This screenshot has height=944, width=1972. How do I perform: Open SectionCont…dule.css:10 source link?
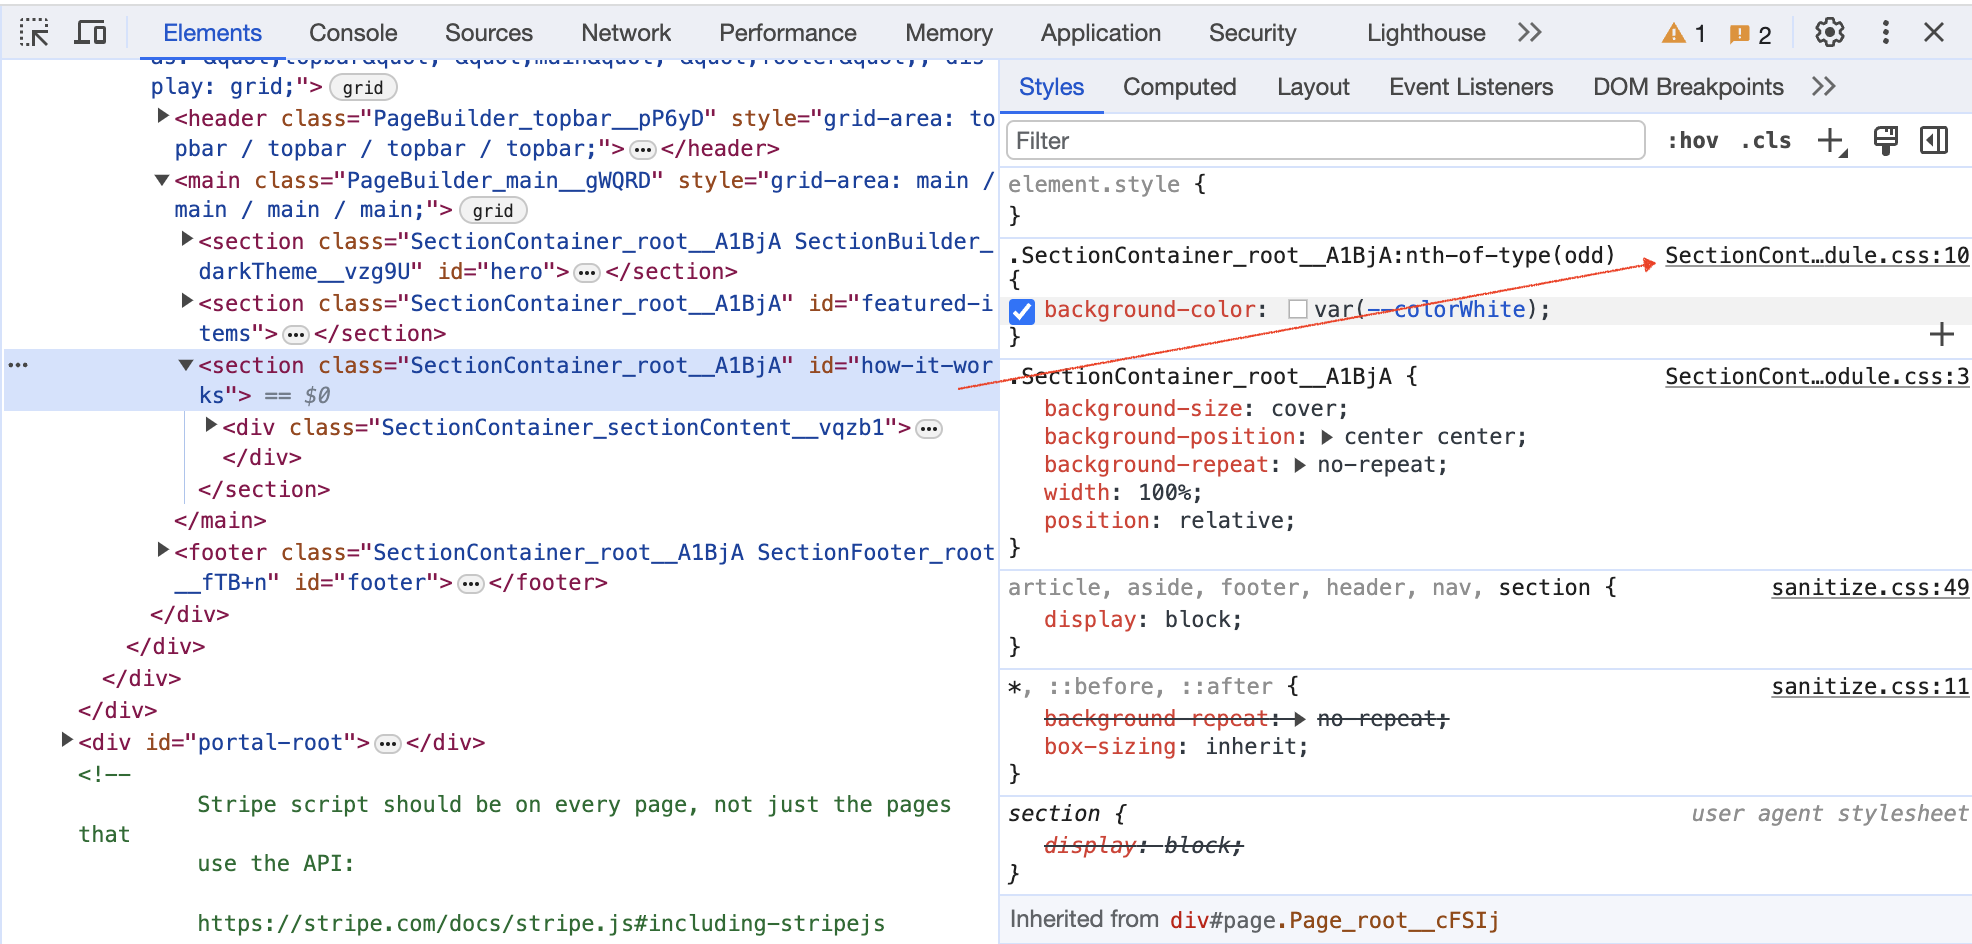pos(1816,255)
